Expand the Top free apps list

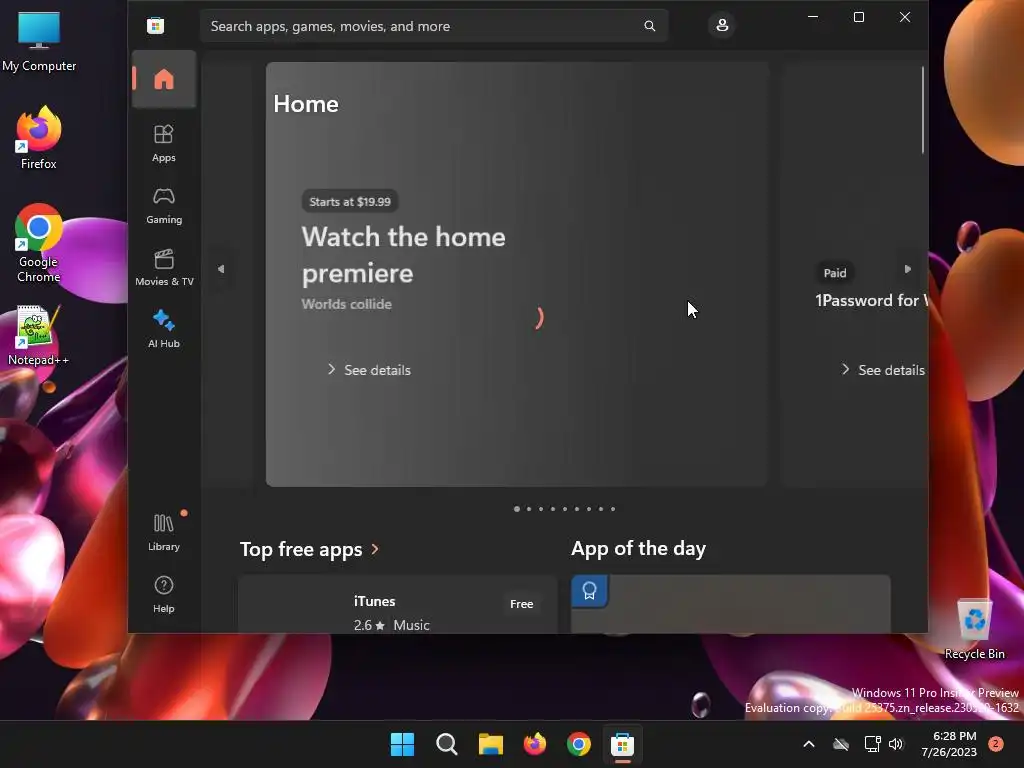(310, 549)
